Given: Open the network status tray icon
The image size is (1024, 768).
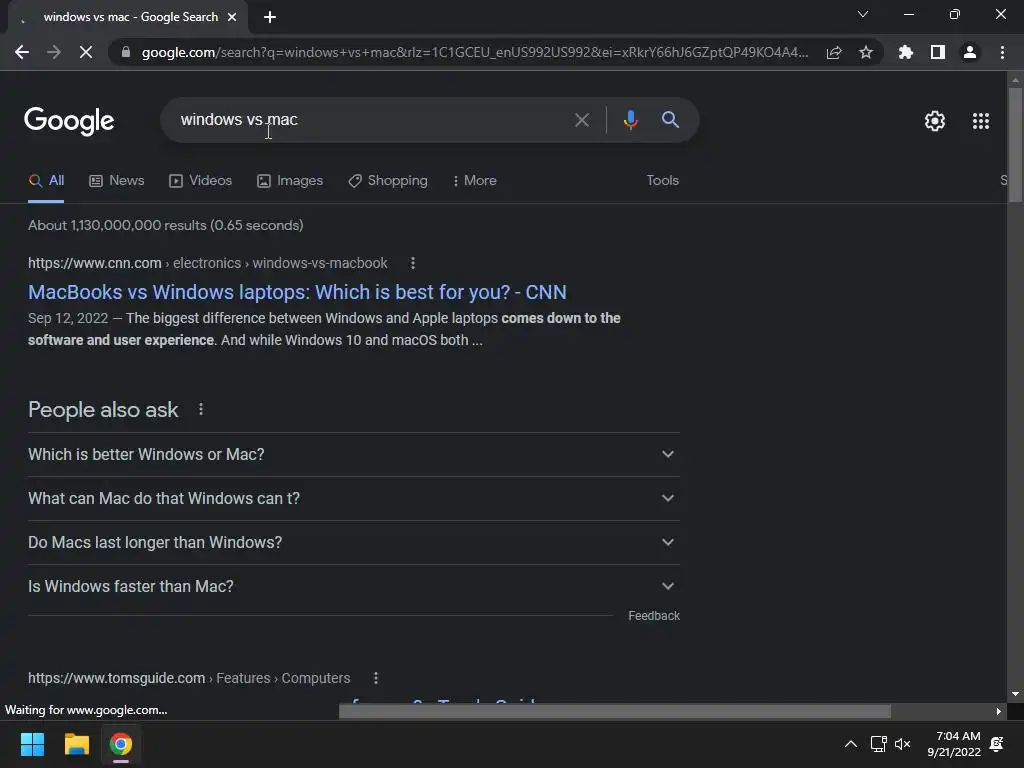Looking at the screenshot, I should pos(878,744).
